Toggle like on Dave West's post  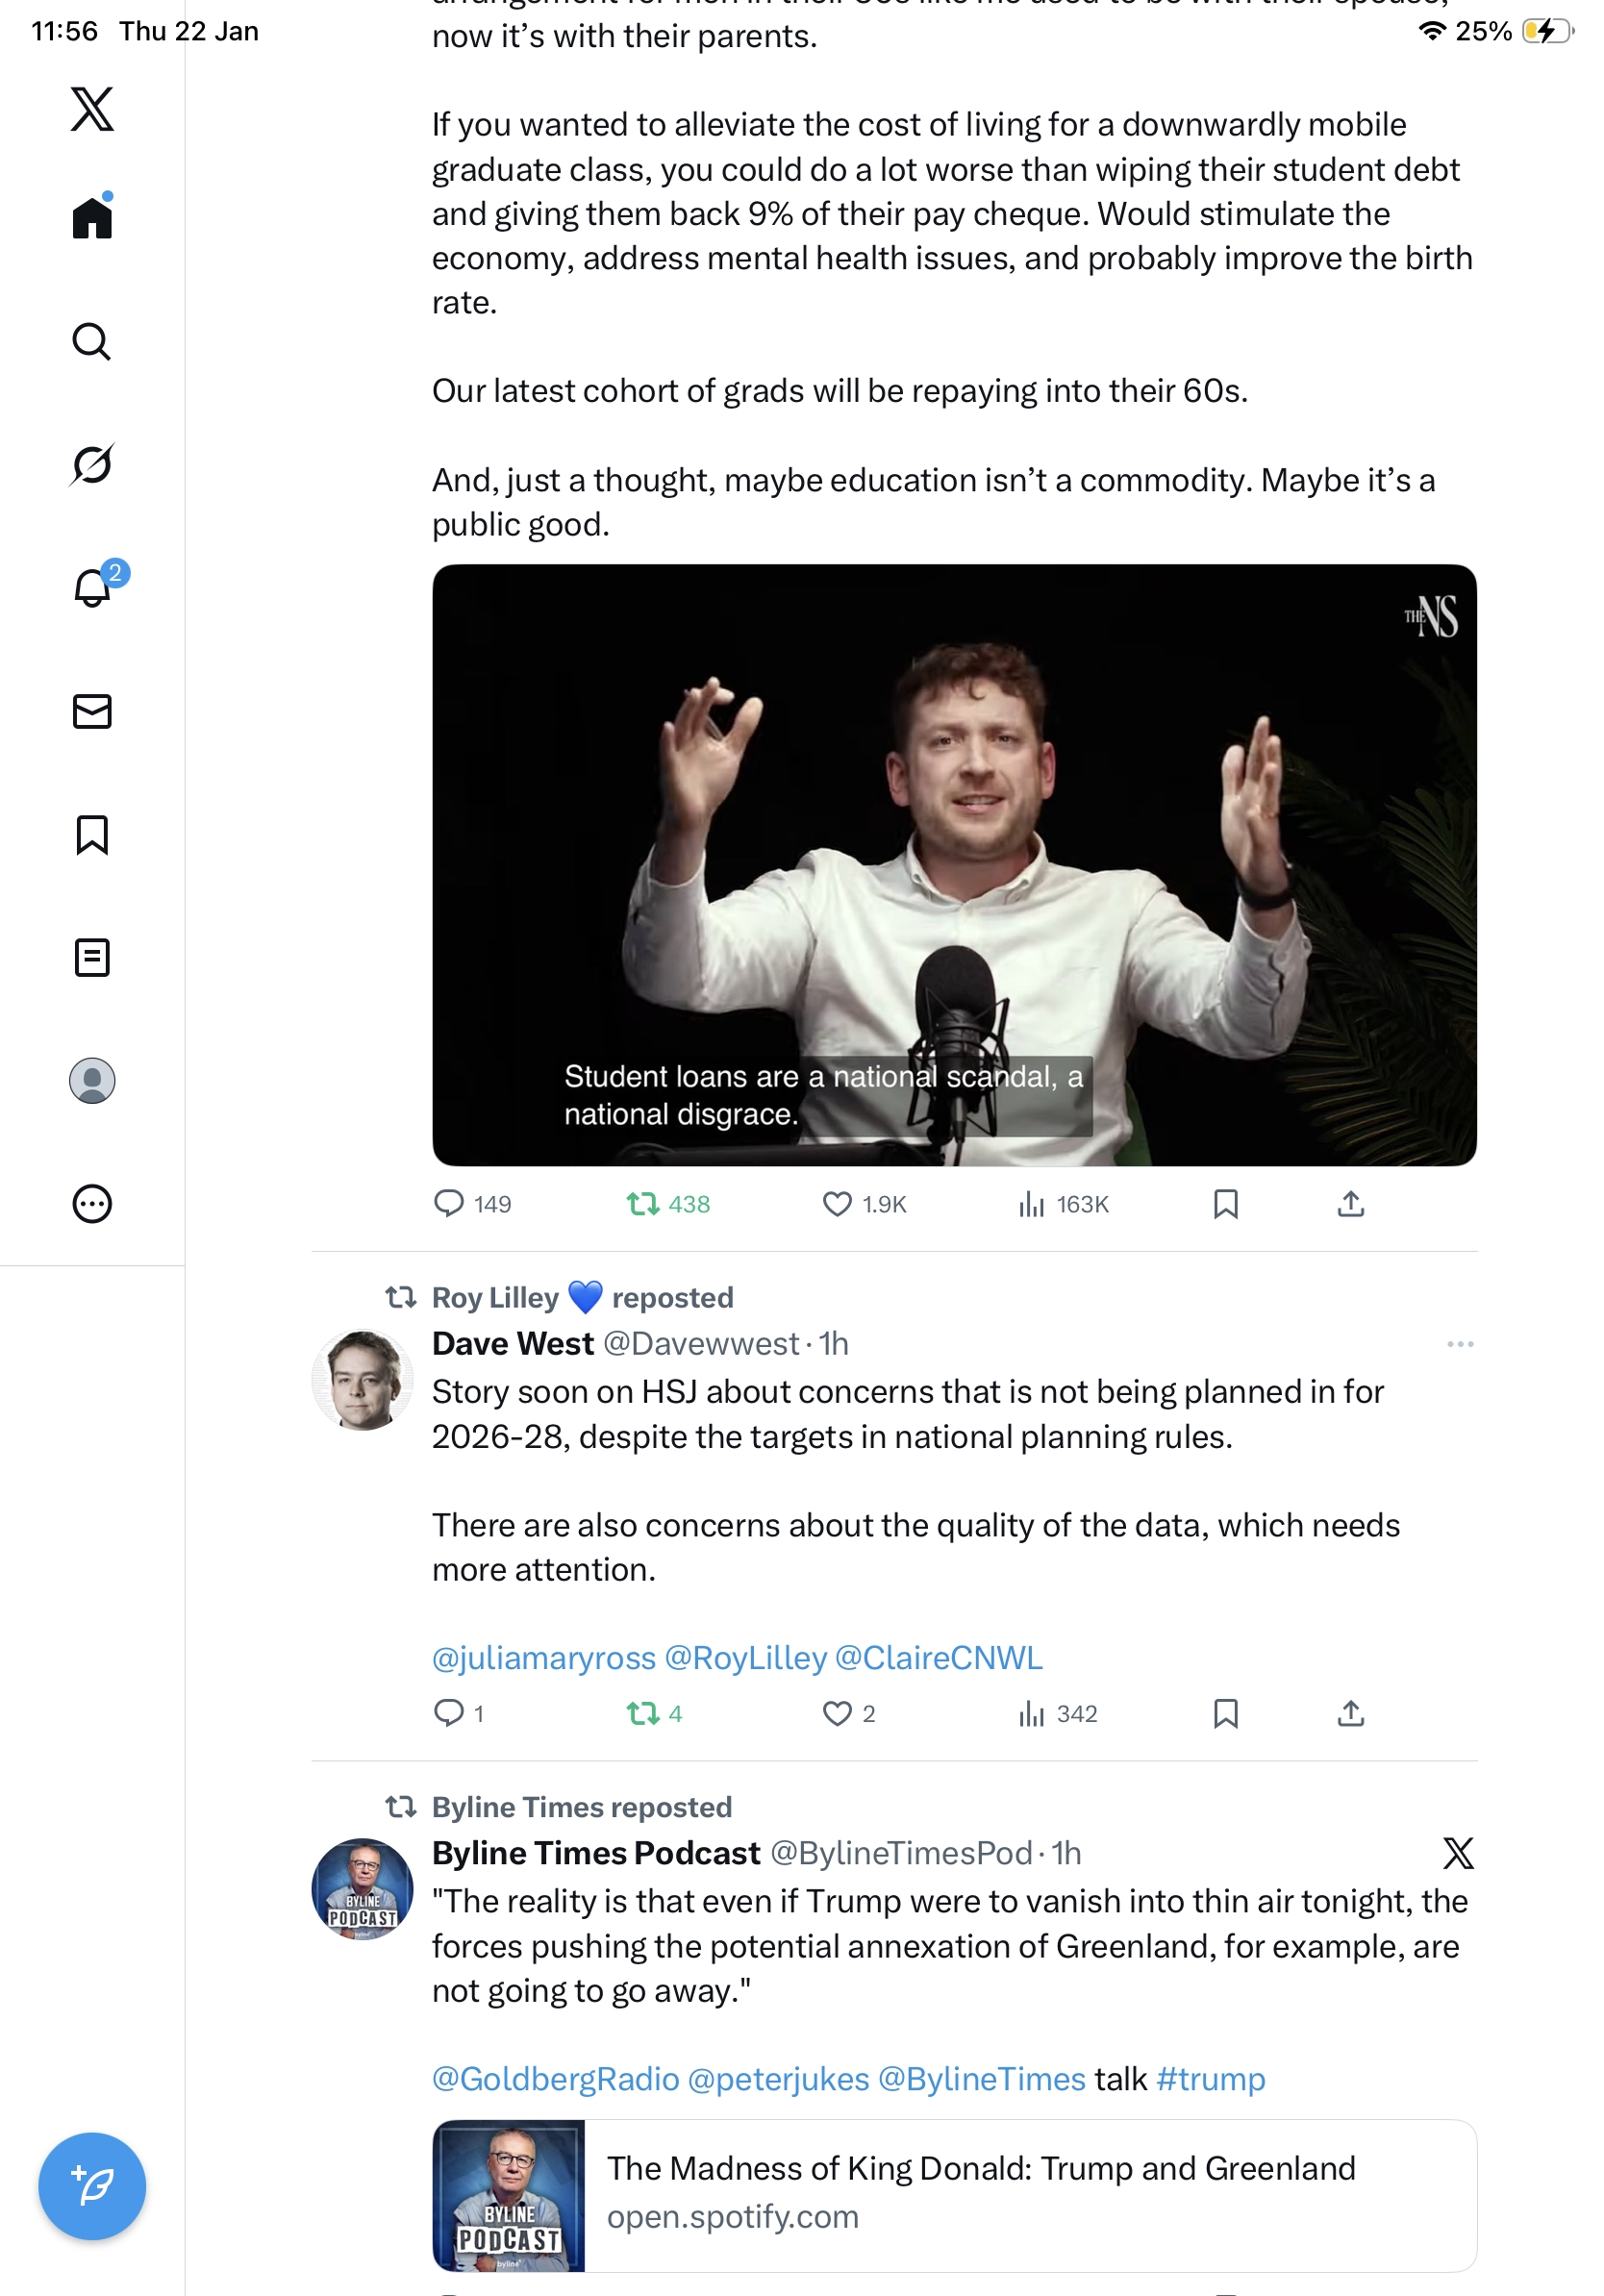836,1713
